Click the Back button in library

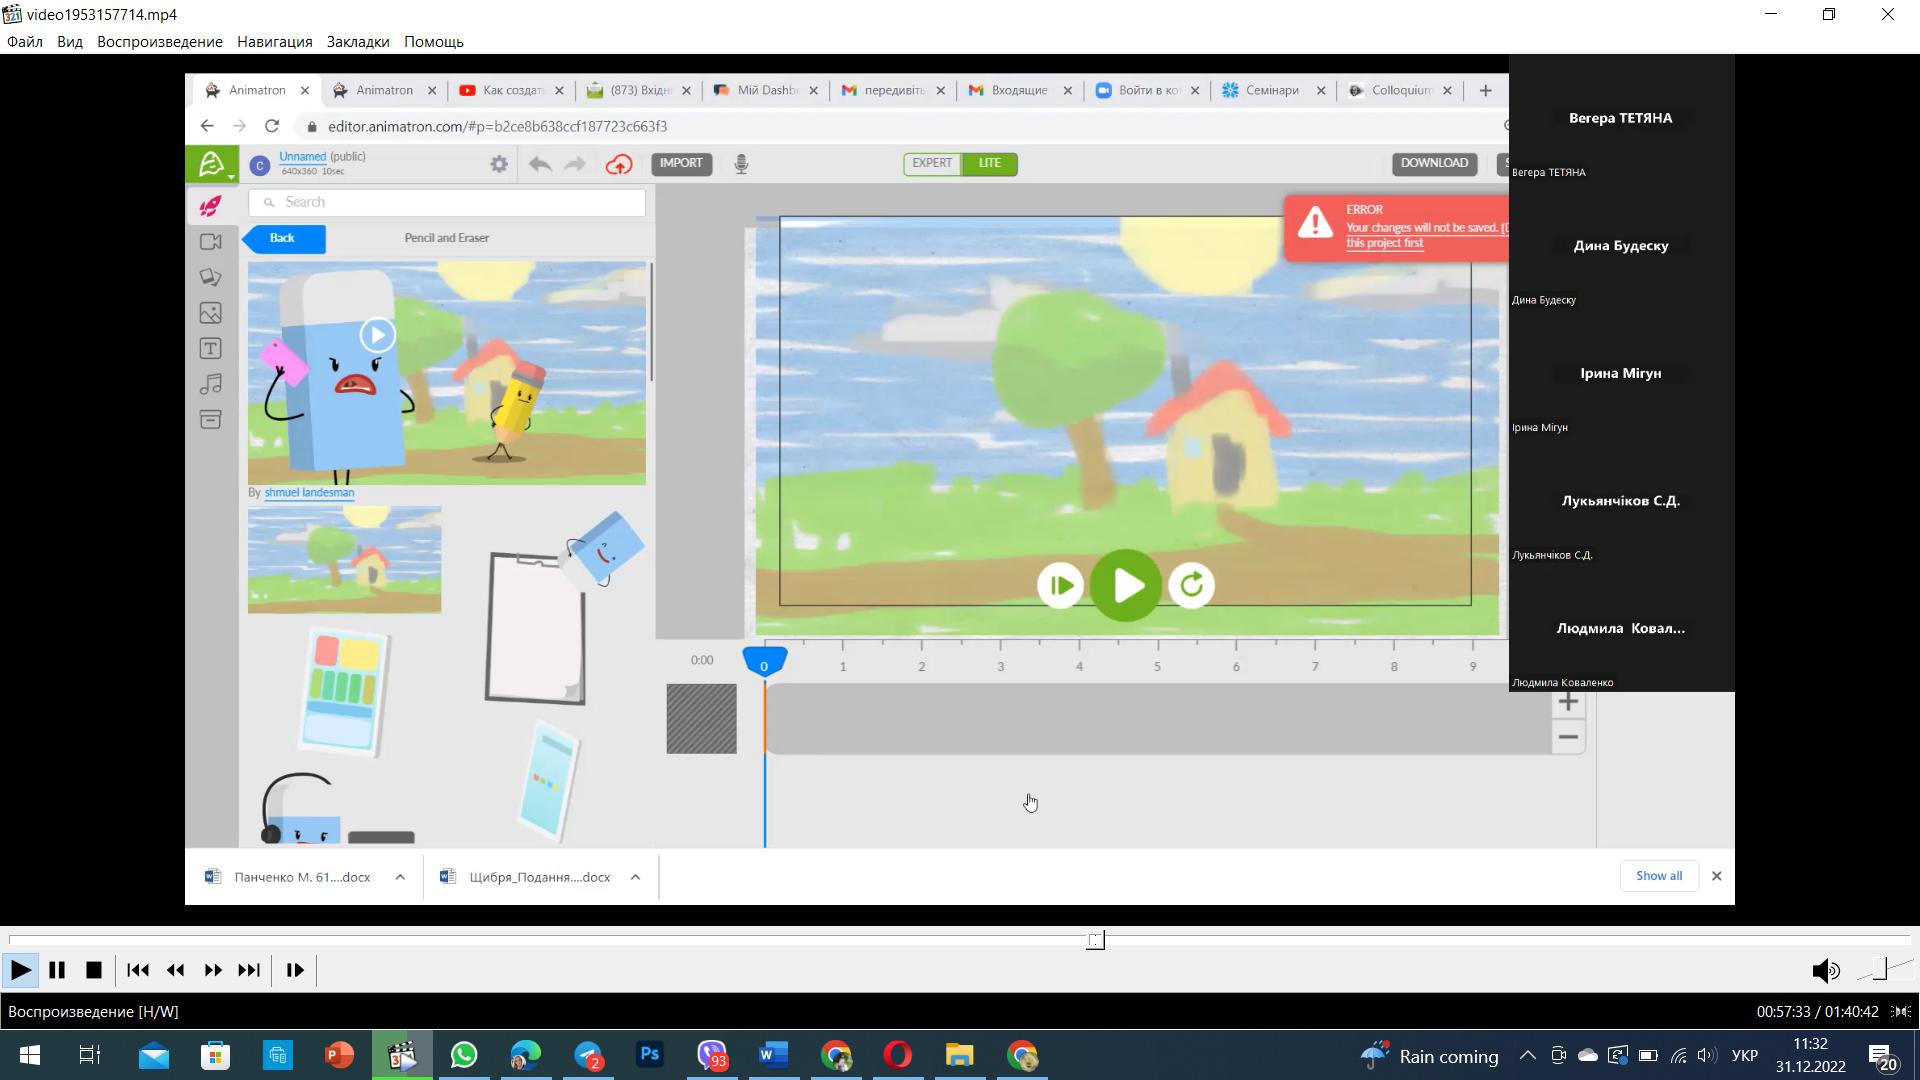coord(283,238)
